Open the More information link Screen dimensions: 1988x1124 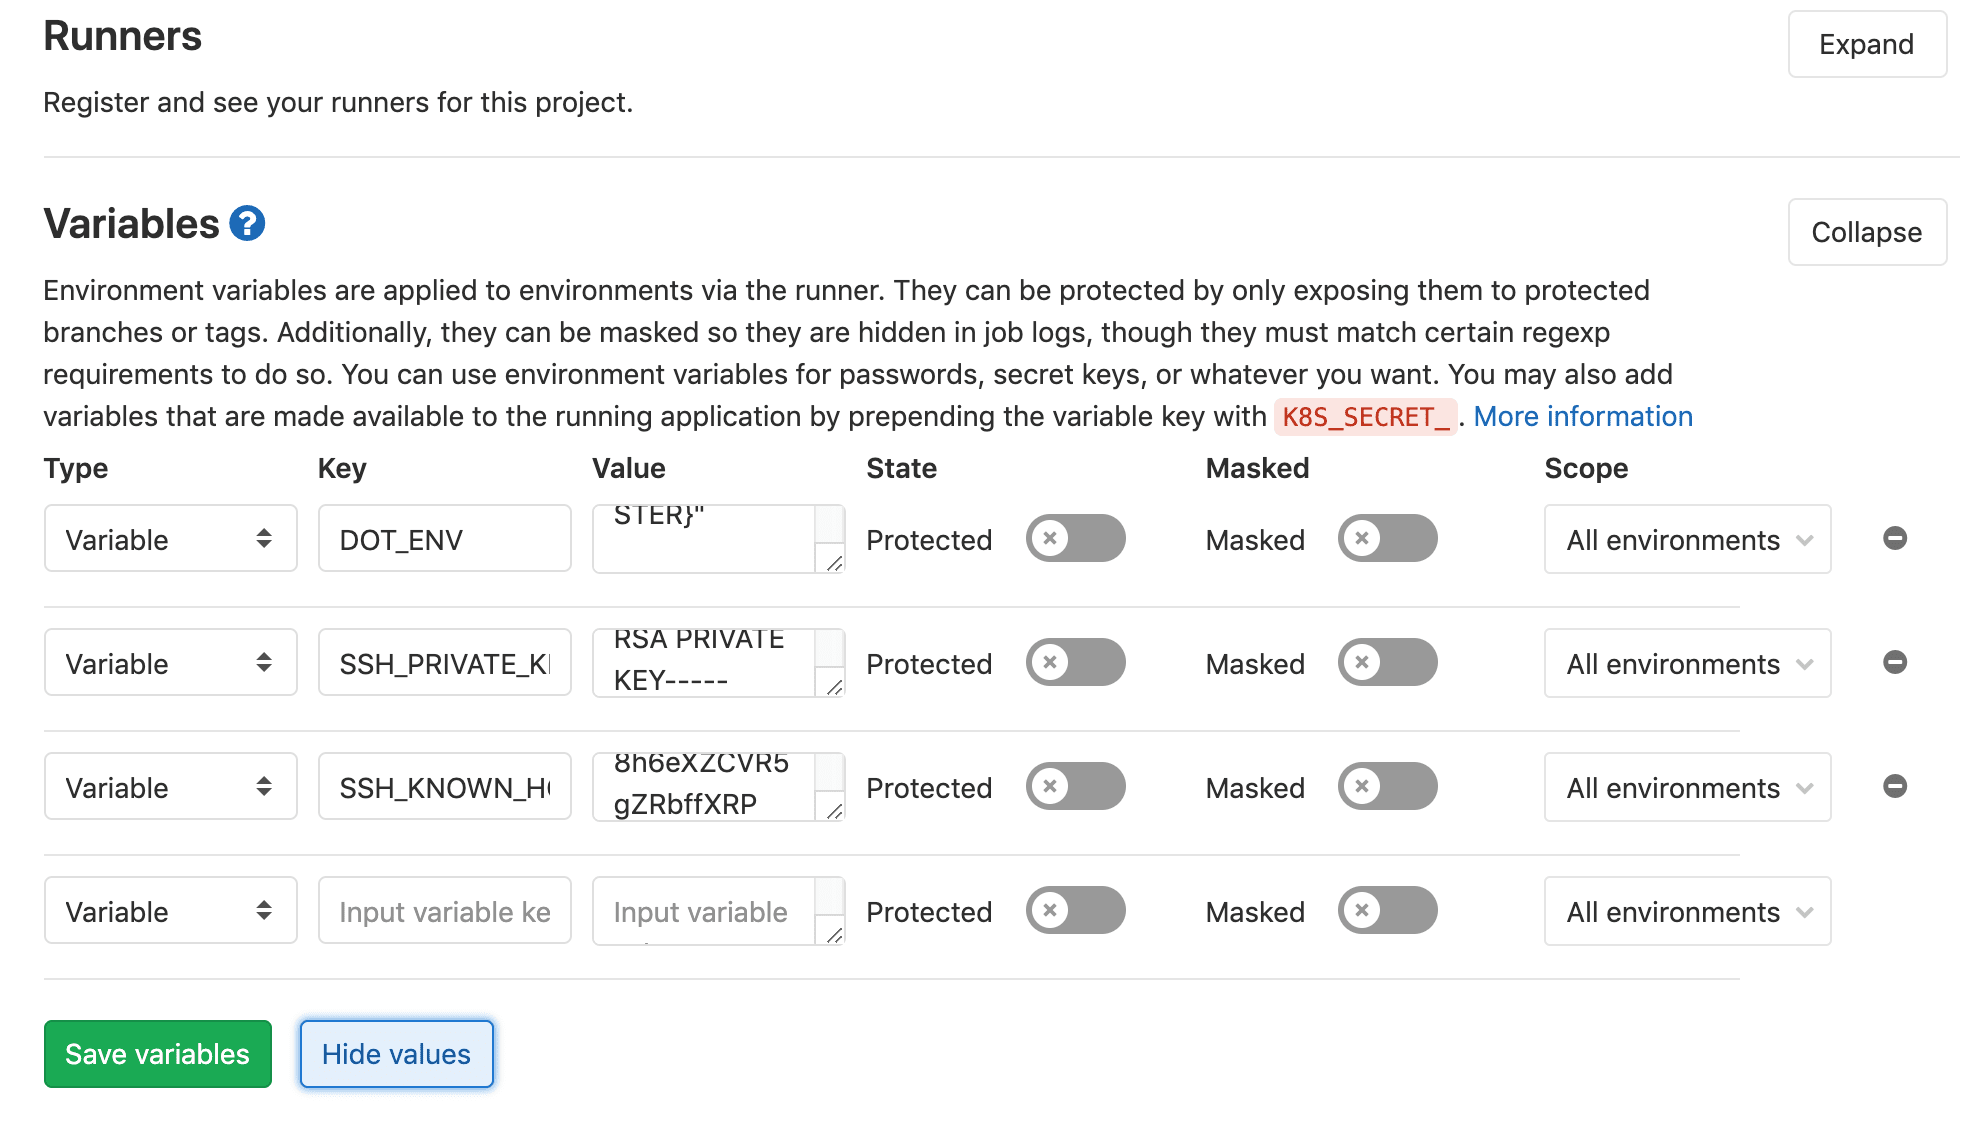click(1583, 416)
